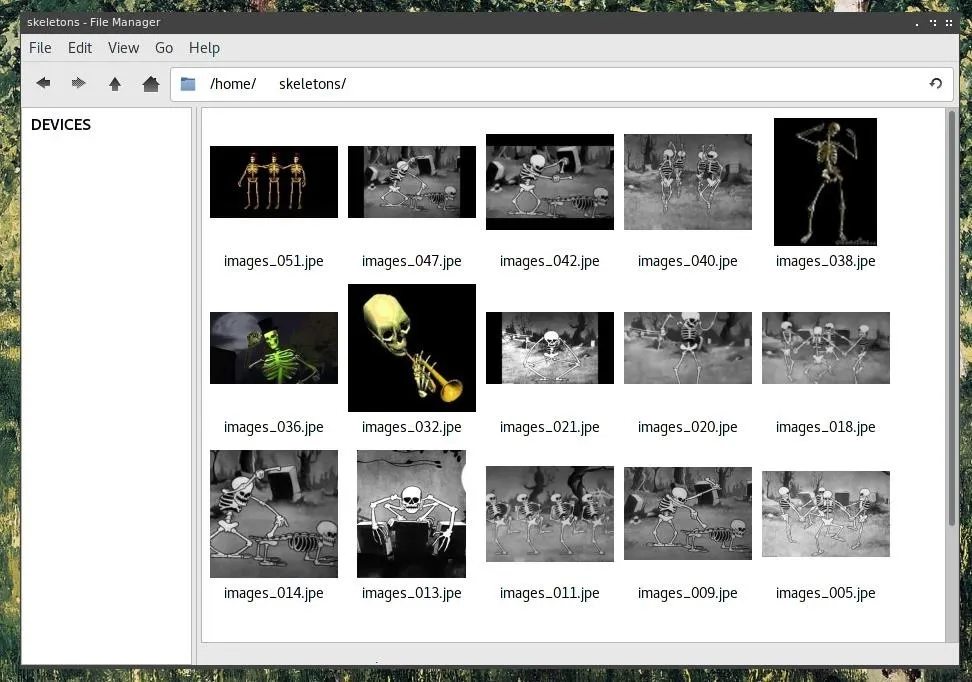
Task: Reload the folder with refresh icon
Action: 935,83
